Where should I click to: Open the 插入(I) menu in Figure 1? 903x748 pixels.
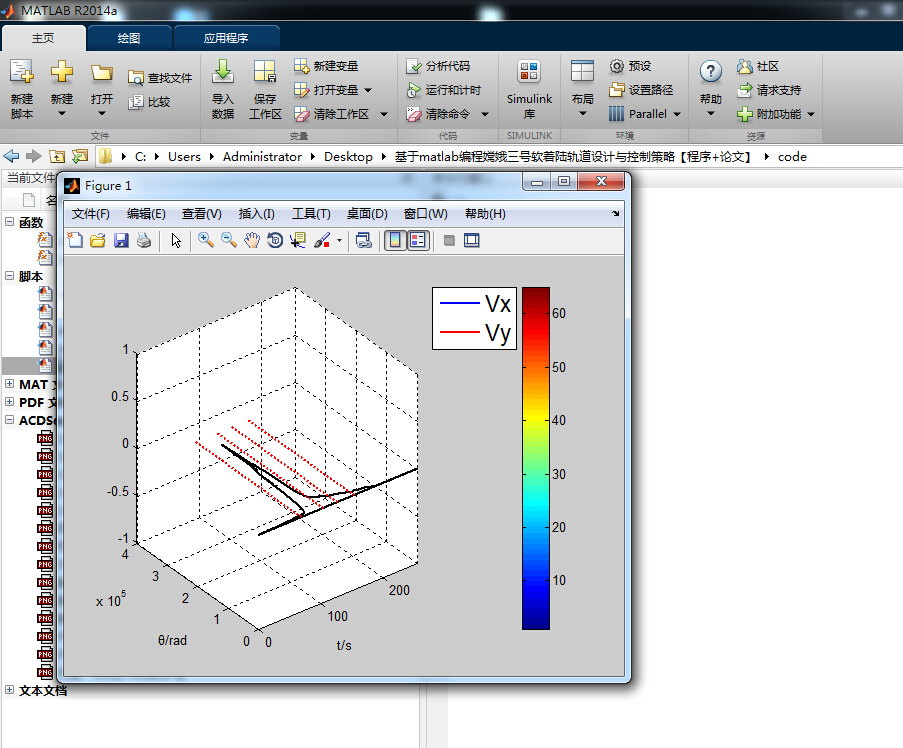click(256, 214)
